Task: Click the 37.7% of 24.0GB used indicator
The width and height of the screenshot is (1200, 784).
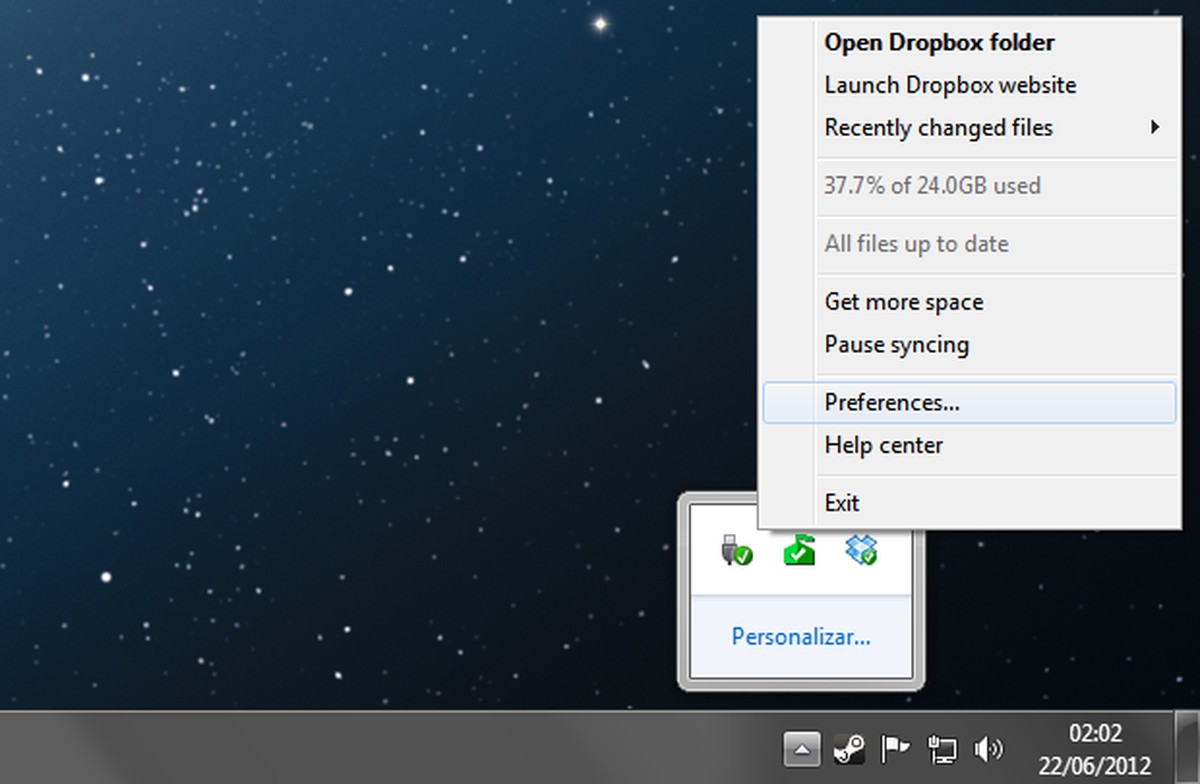Action: pyautogui.click(x=932, y=186)
